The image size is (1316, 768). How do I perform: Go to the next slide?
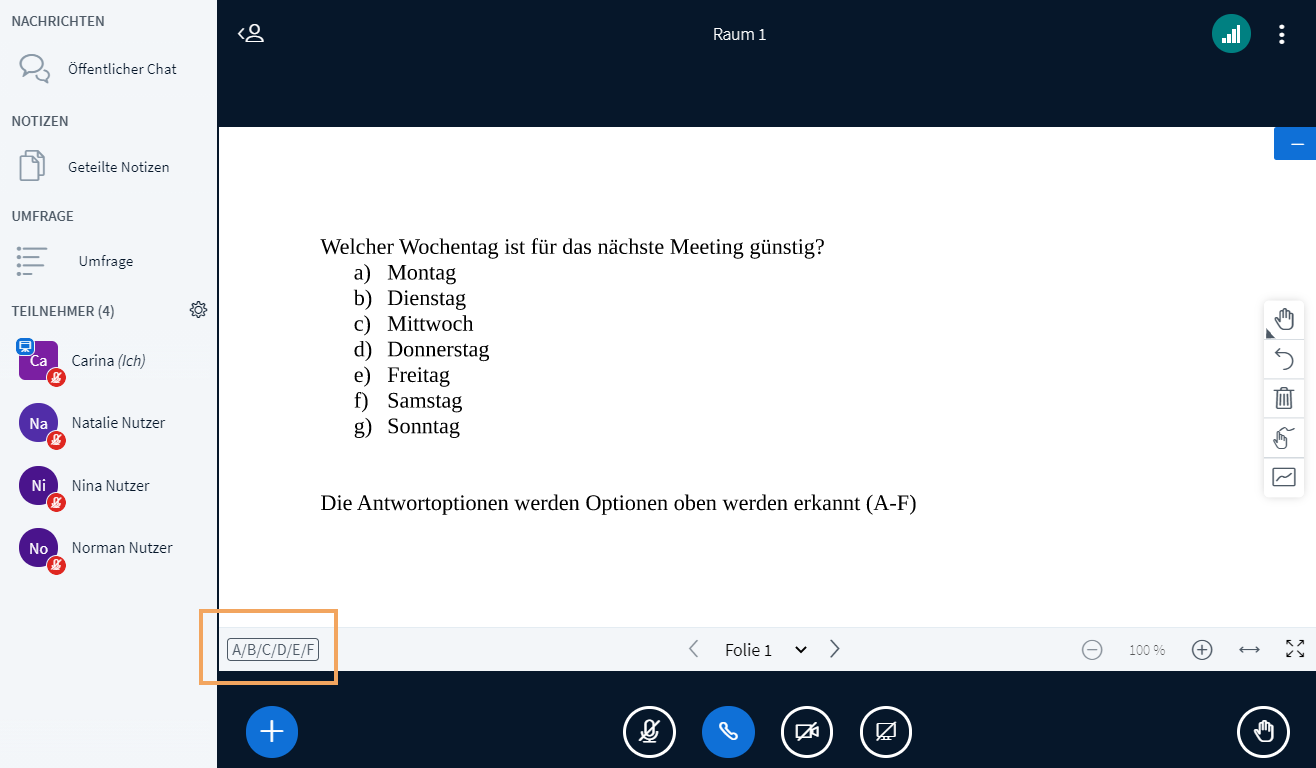pos(834,649)
